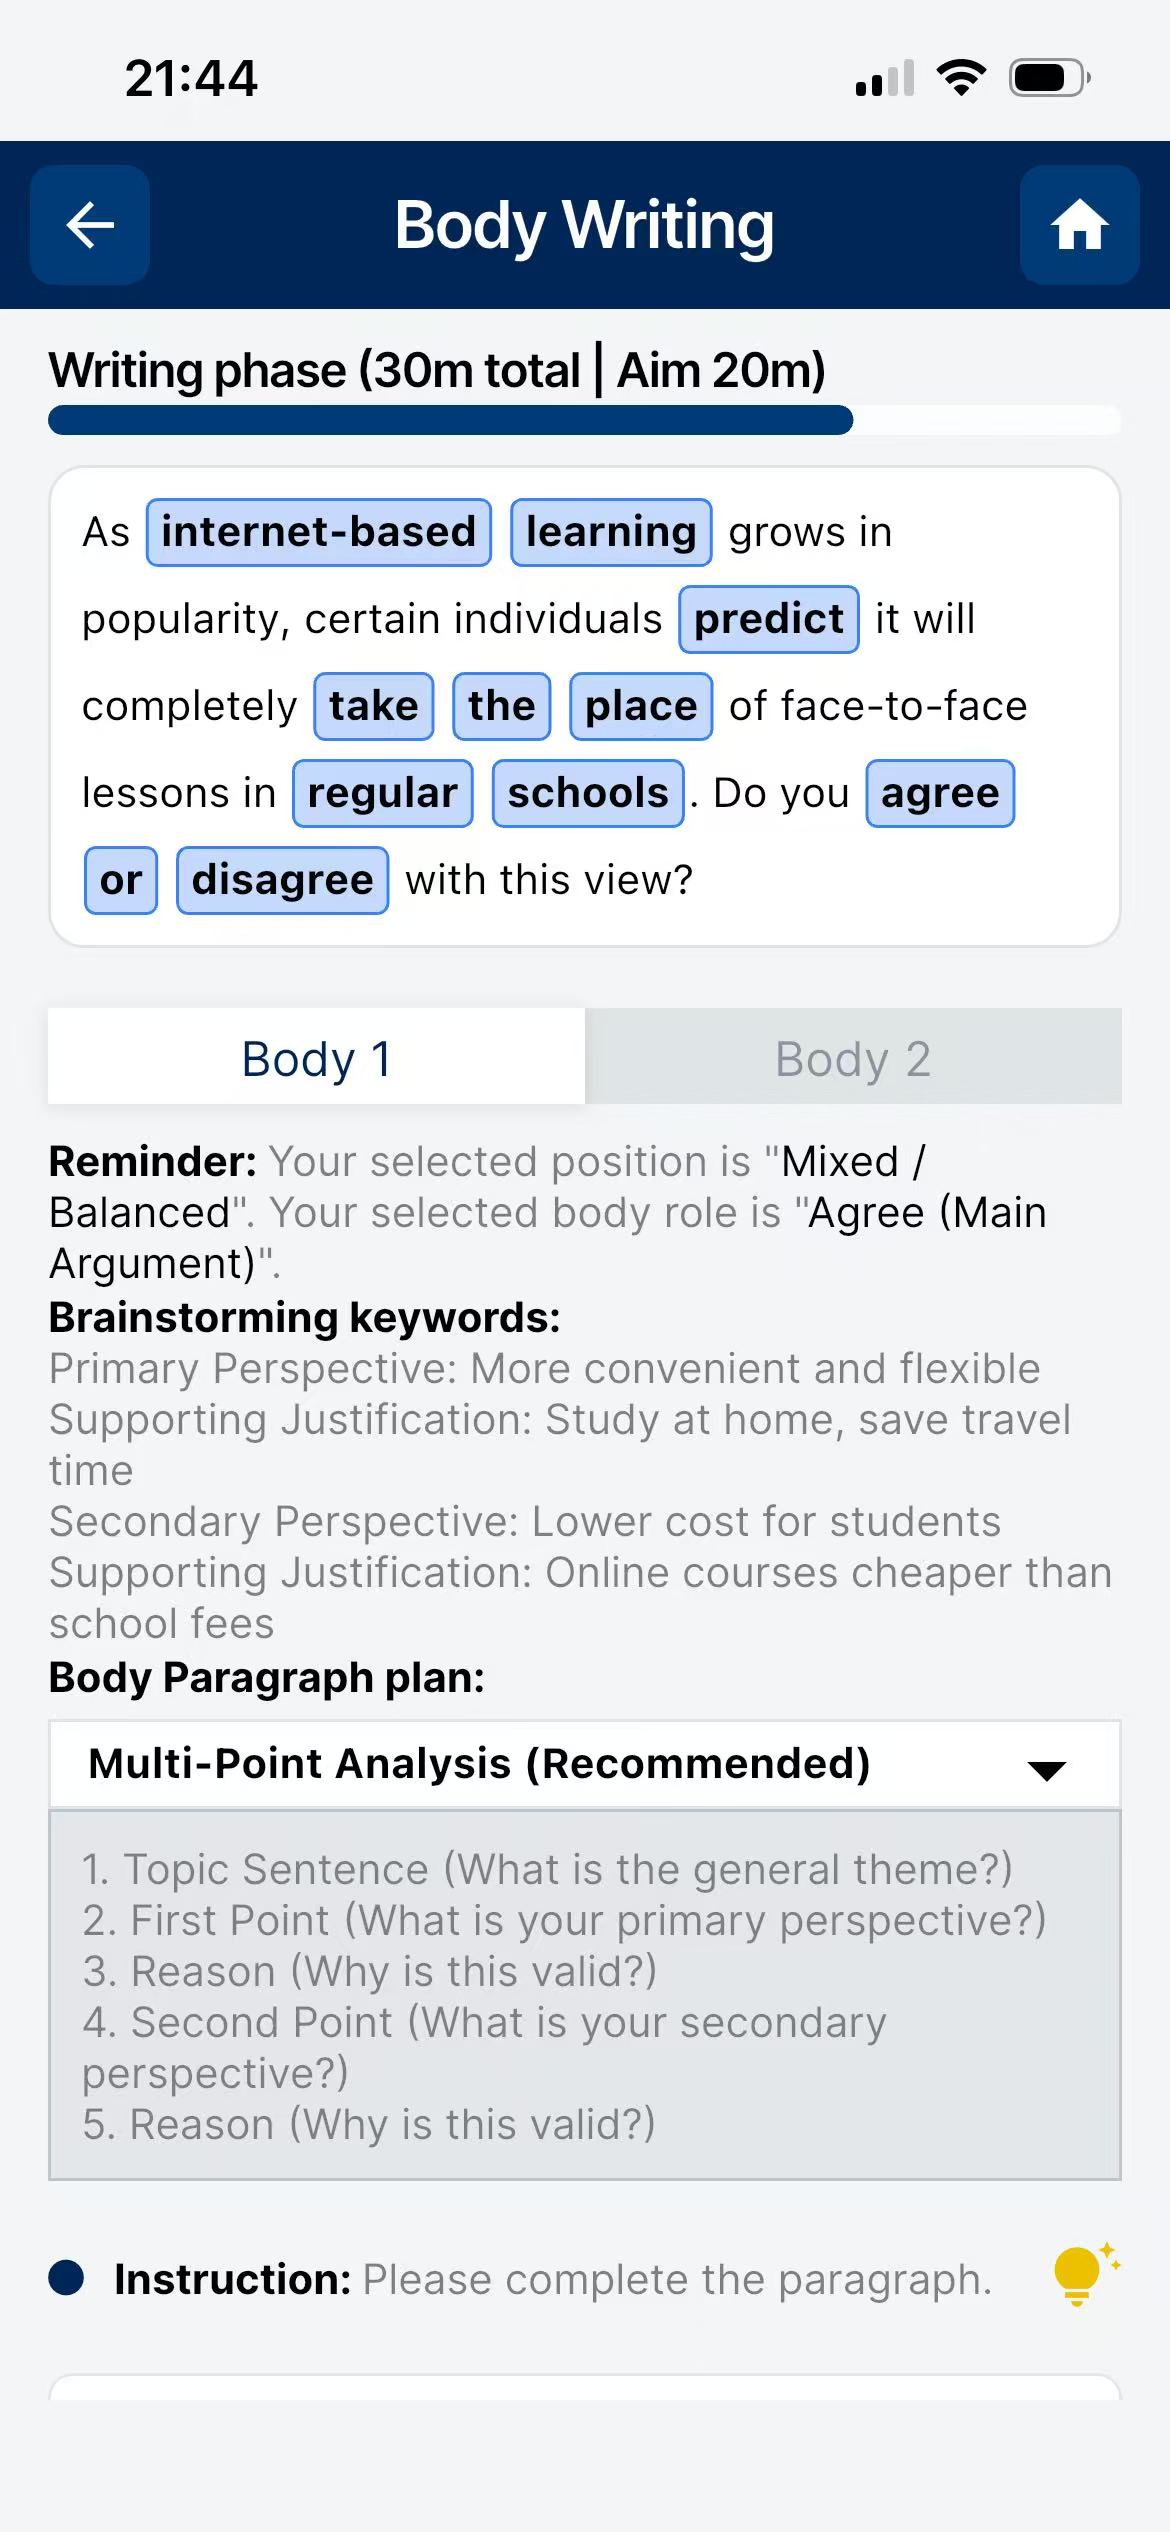Switch to the Body 2 tab
This screenshot has height=2532, width=1170.
click(853, 1058)
